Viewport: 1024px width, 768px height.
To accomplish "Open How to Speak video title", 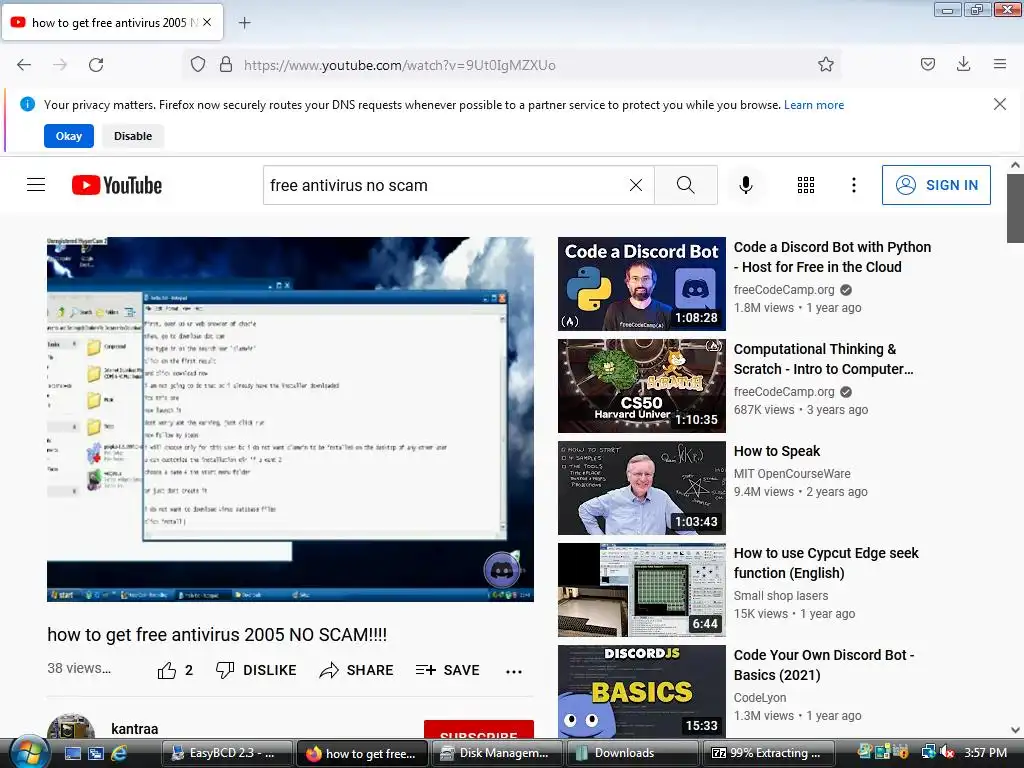I will tap(776, 451).
